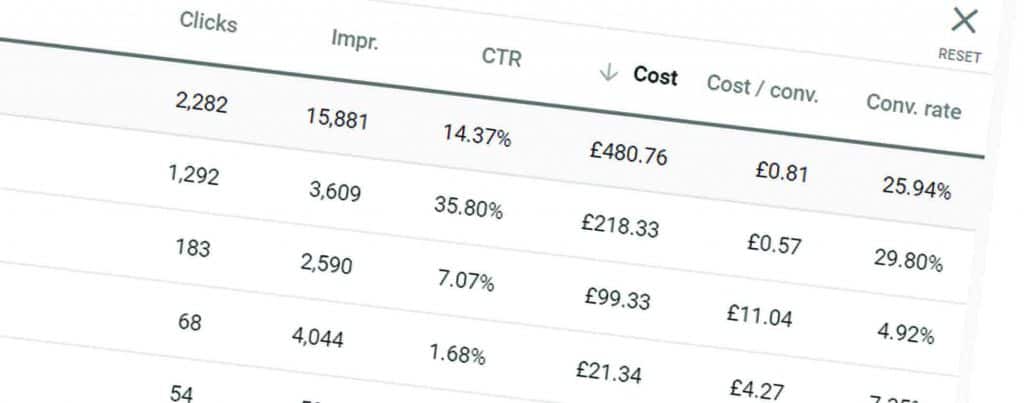The image size is (1024, 403).
Task: Select the 2,282 clicks cell
Action: click(201, 103)
